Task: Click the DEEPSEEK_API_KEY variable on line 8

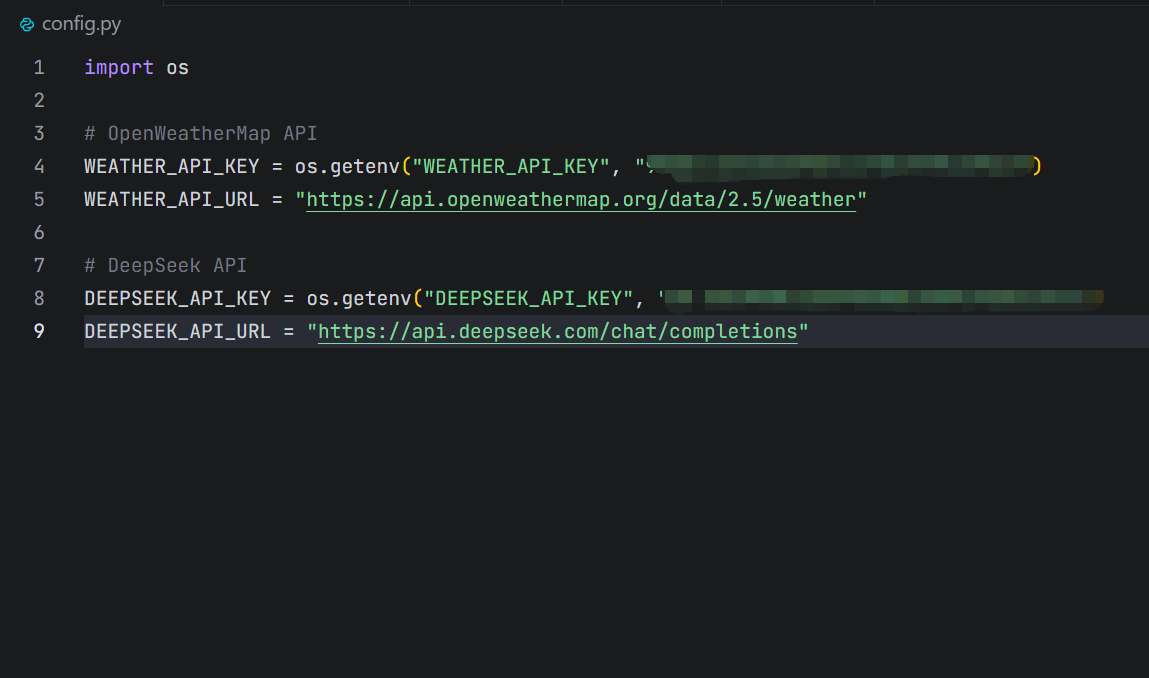Action: click(177, 298)
